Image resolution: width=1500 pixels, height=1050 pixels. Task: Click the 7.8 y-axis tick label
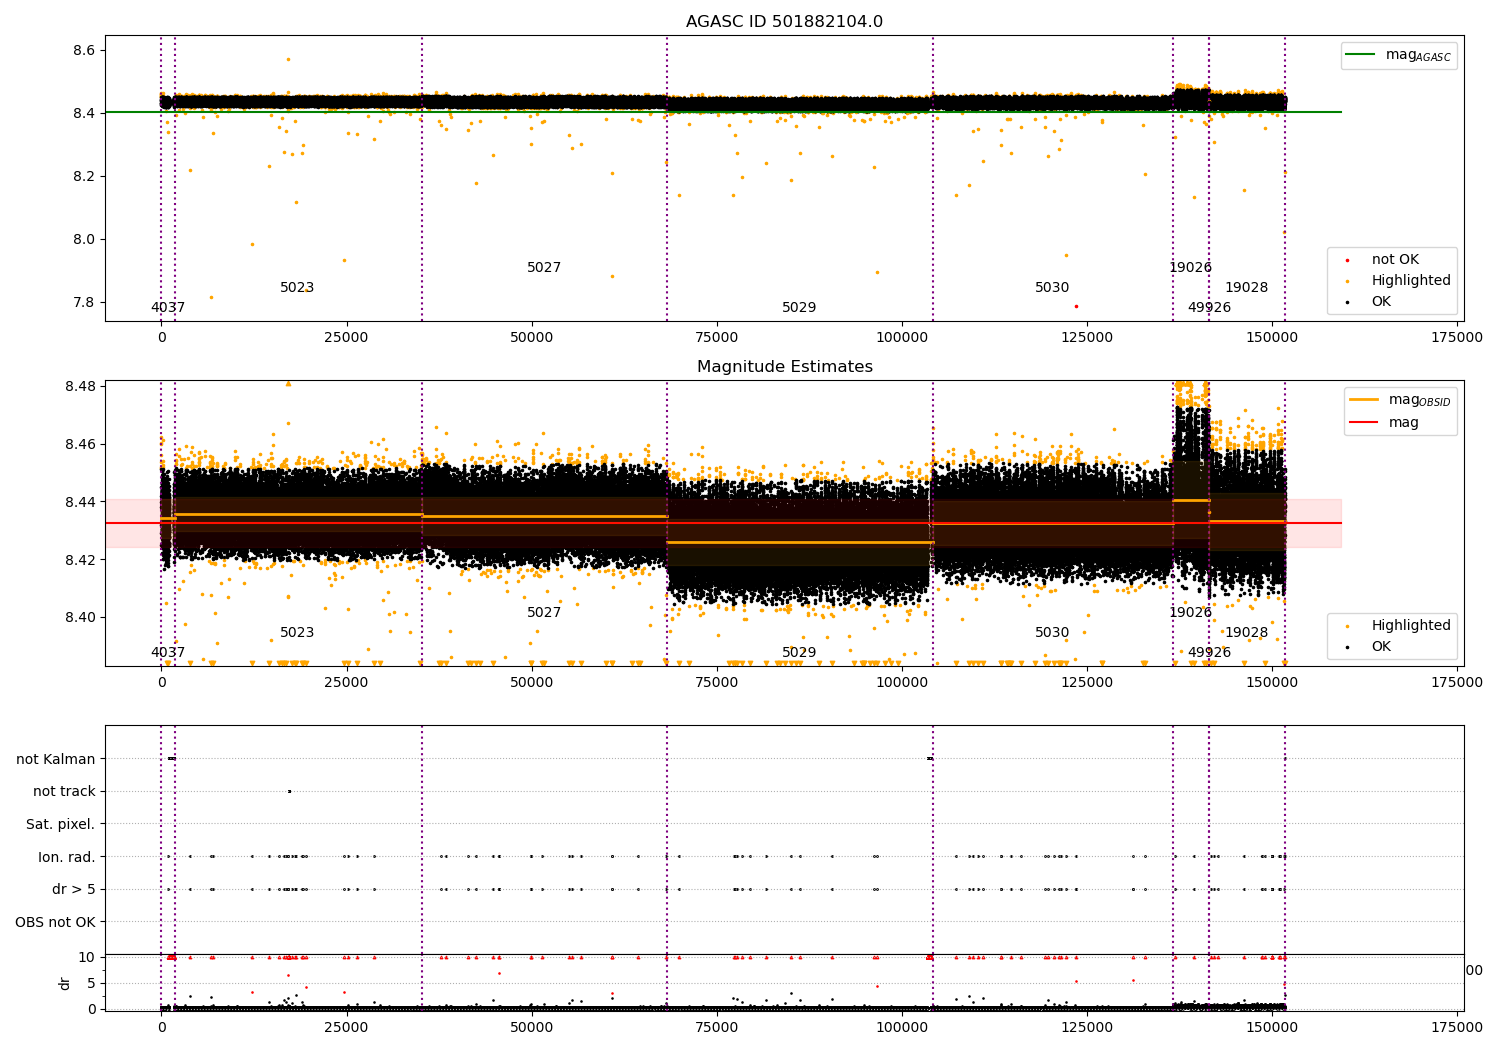[x=85, y=302]
